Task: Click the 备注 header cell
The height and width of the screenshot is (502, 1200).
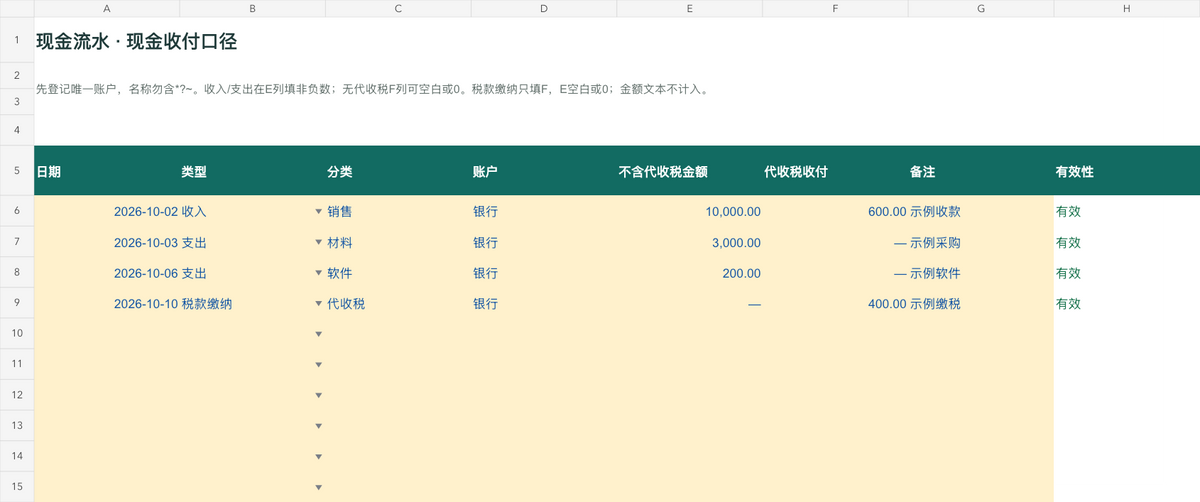Action: click(x=981, y=171)
